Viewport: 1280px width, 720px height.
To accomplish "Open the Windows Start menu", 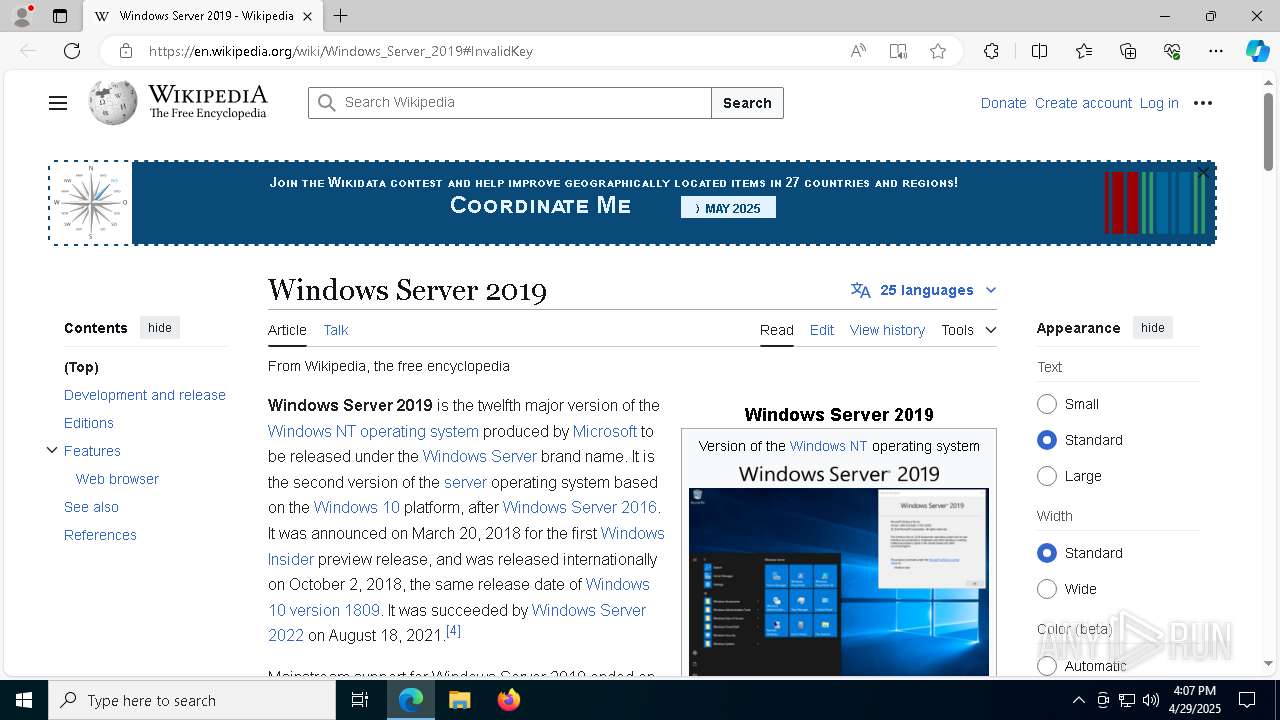I will pyautogui.click(x=24, y=700).
